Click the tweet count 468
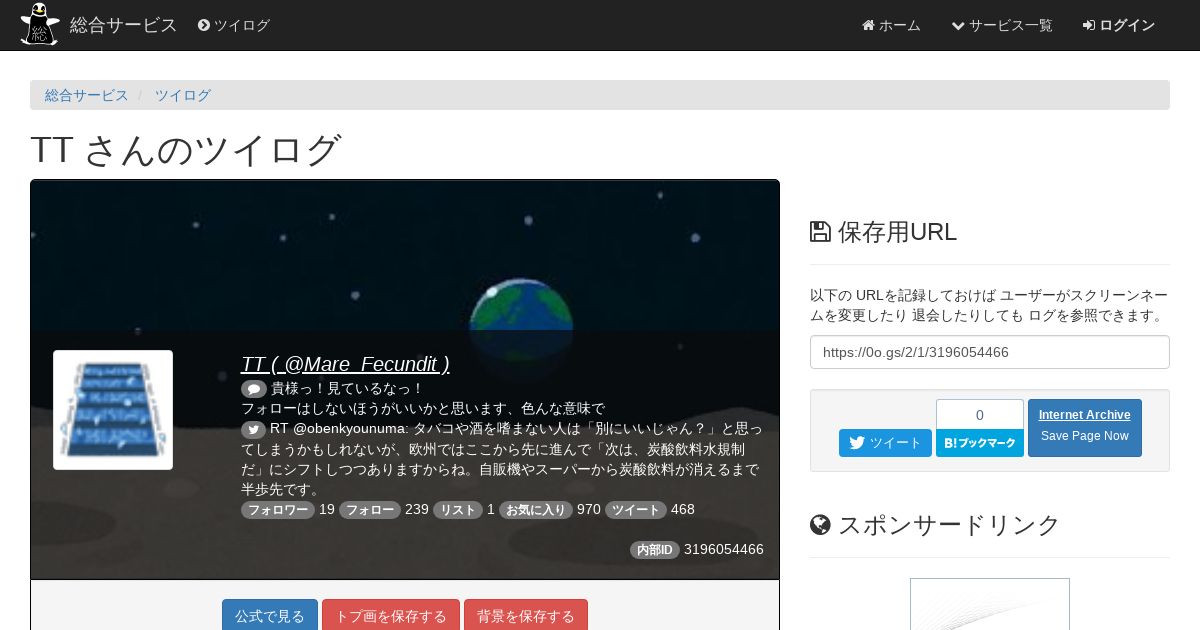This screenshot has height=630, width=1200. click(x=683, y=510)
